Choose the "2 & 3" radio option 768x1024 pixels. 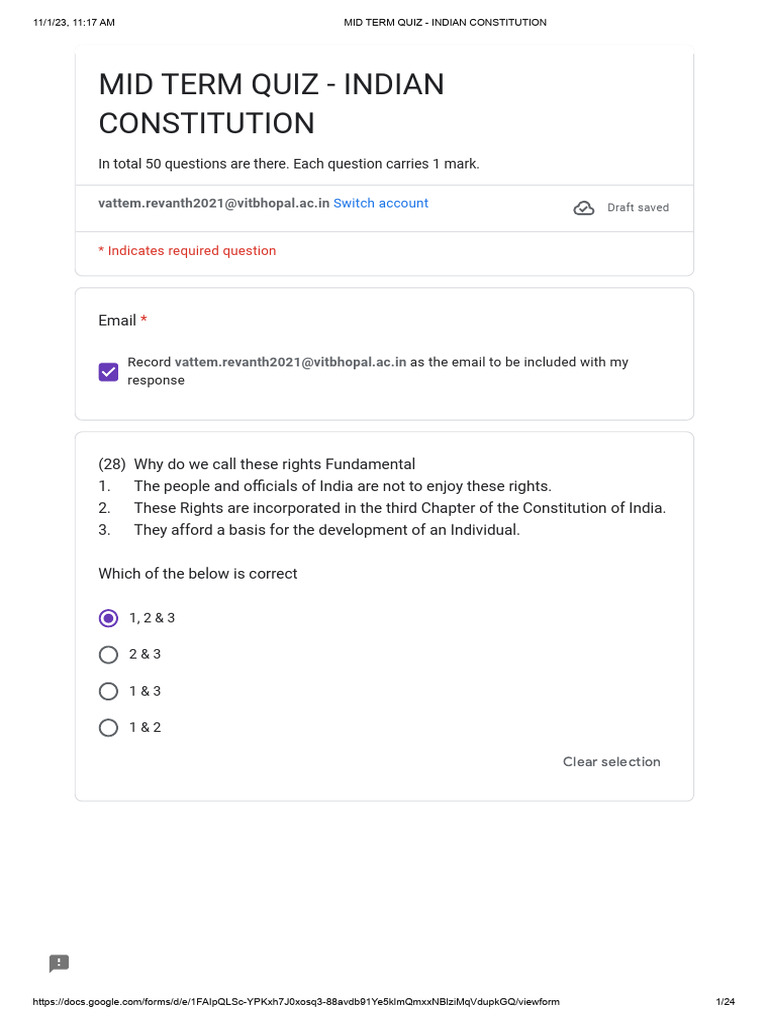[x=109, y=655]
